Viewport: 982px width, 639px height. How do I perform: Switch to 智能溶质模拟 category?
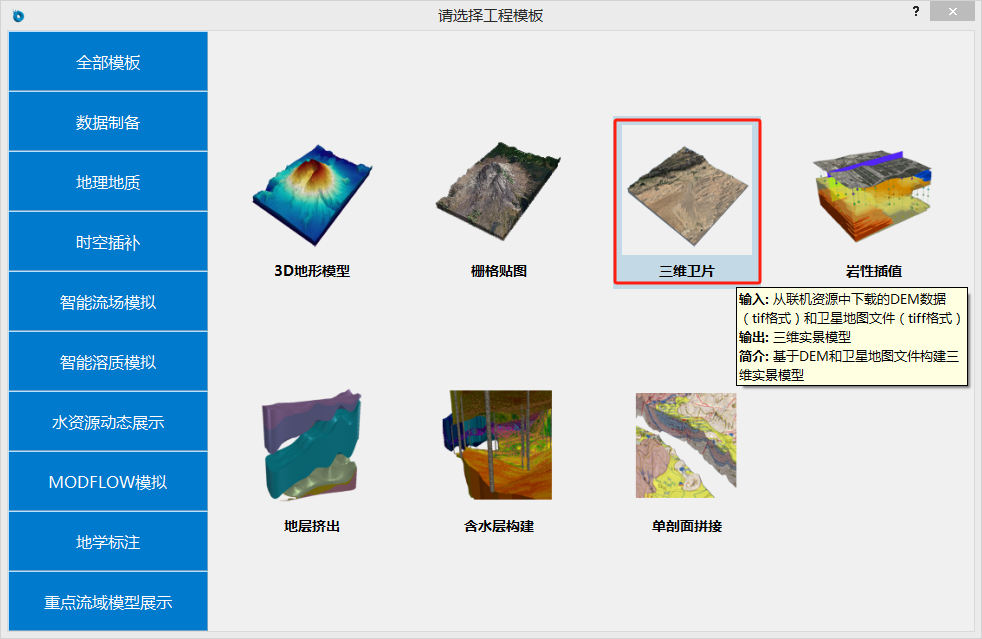point(108,362)
